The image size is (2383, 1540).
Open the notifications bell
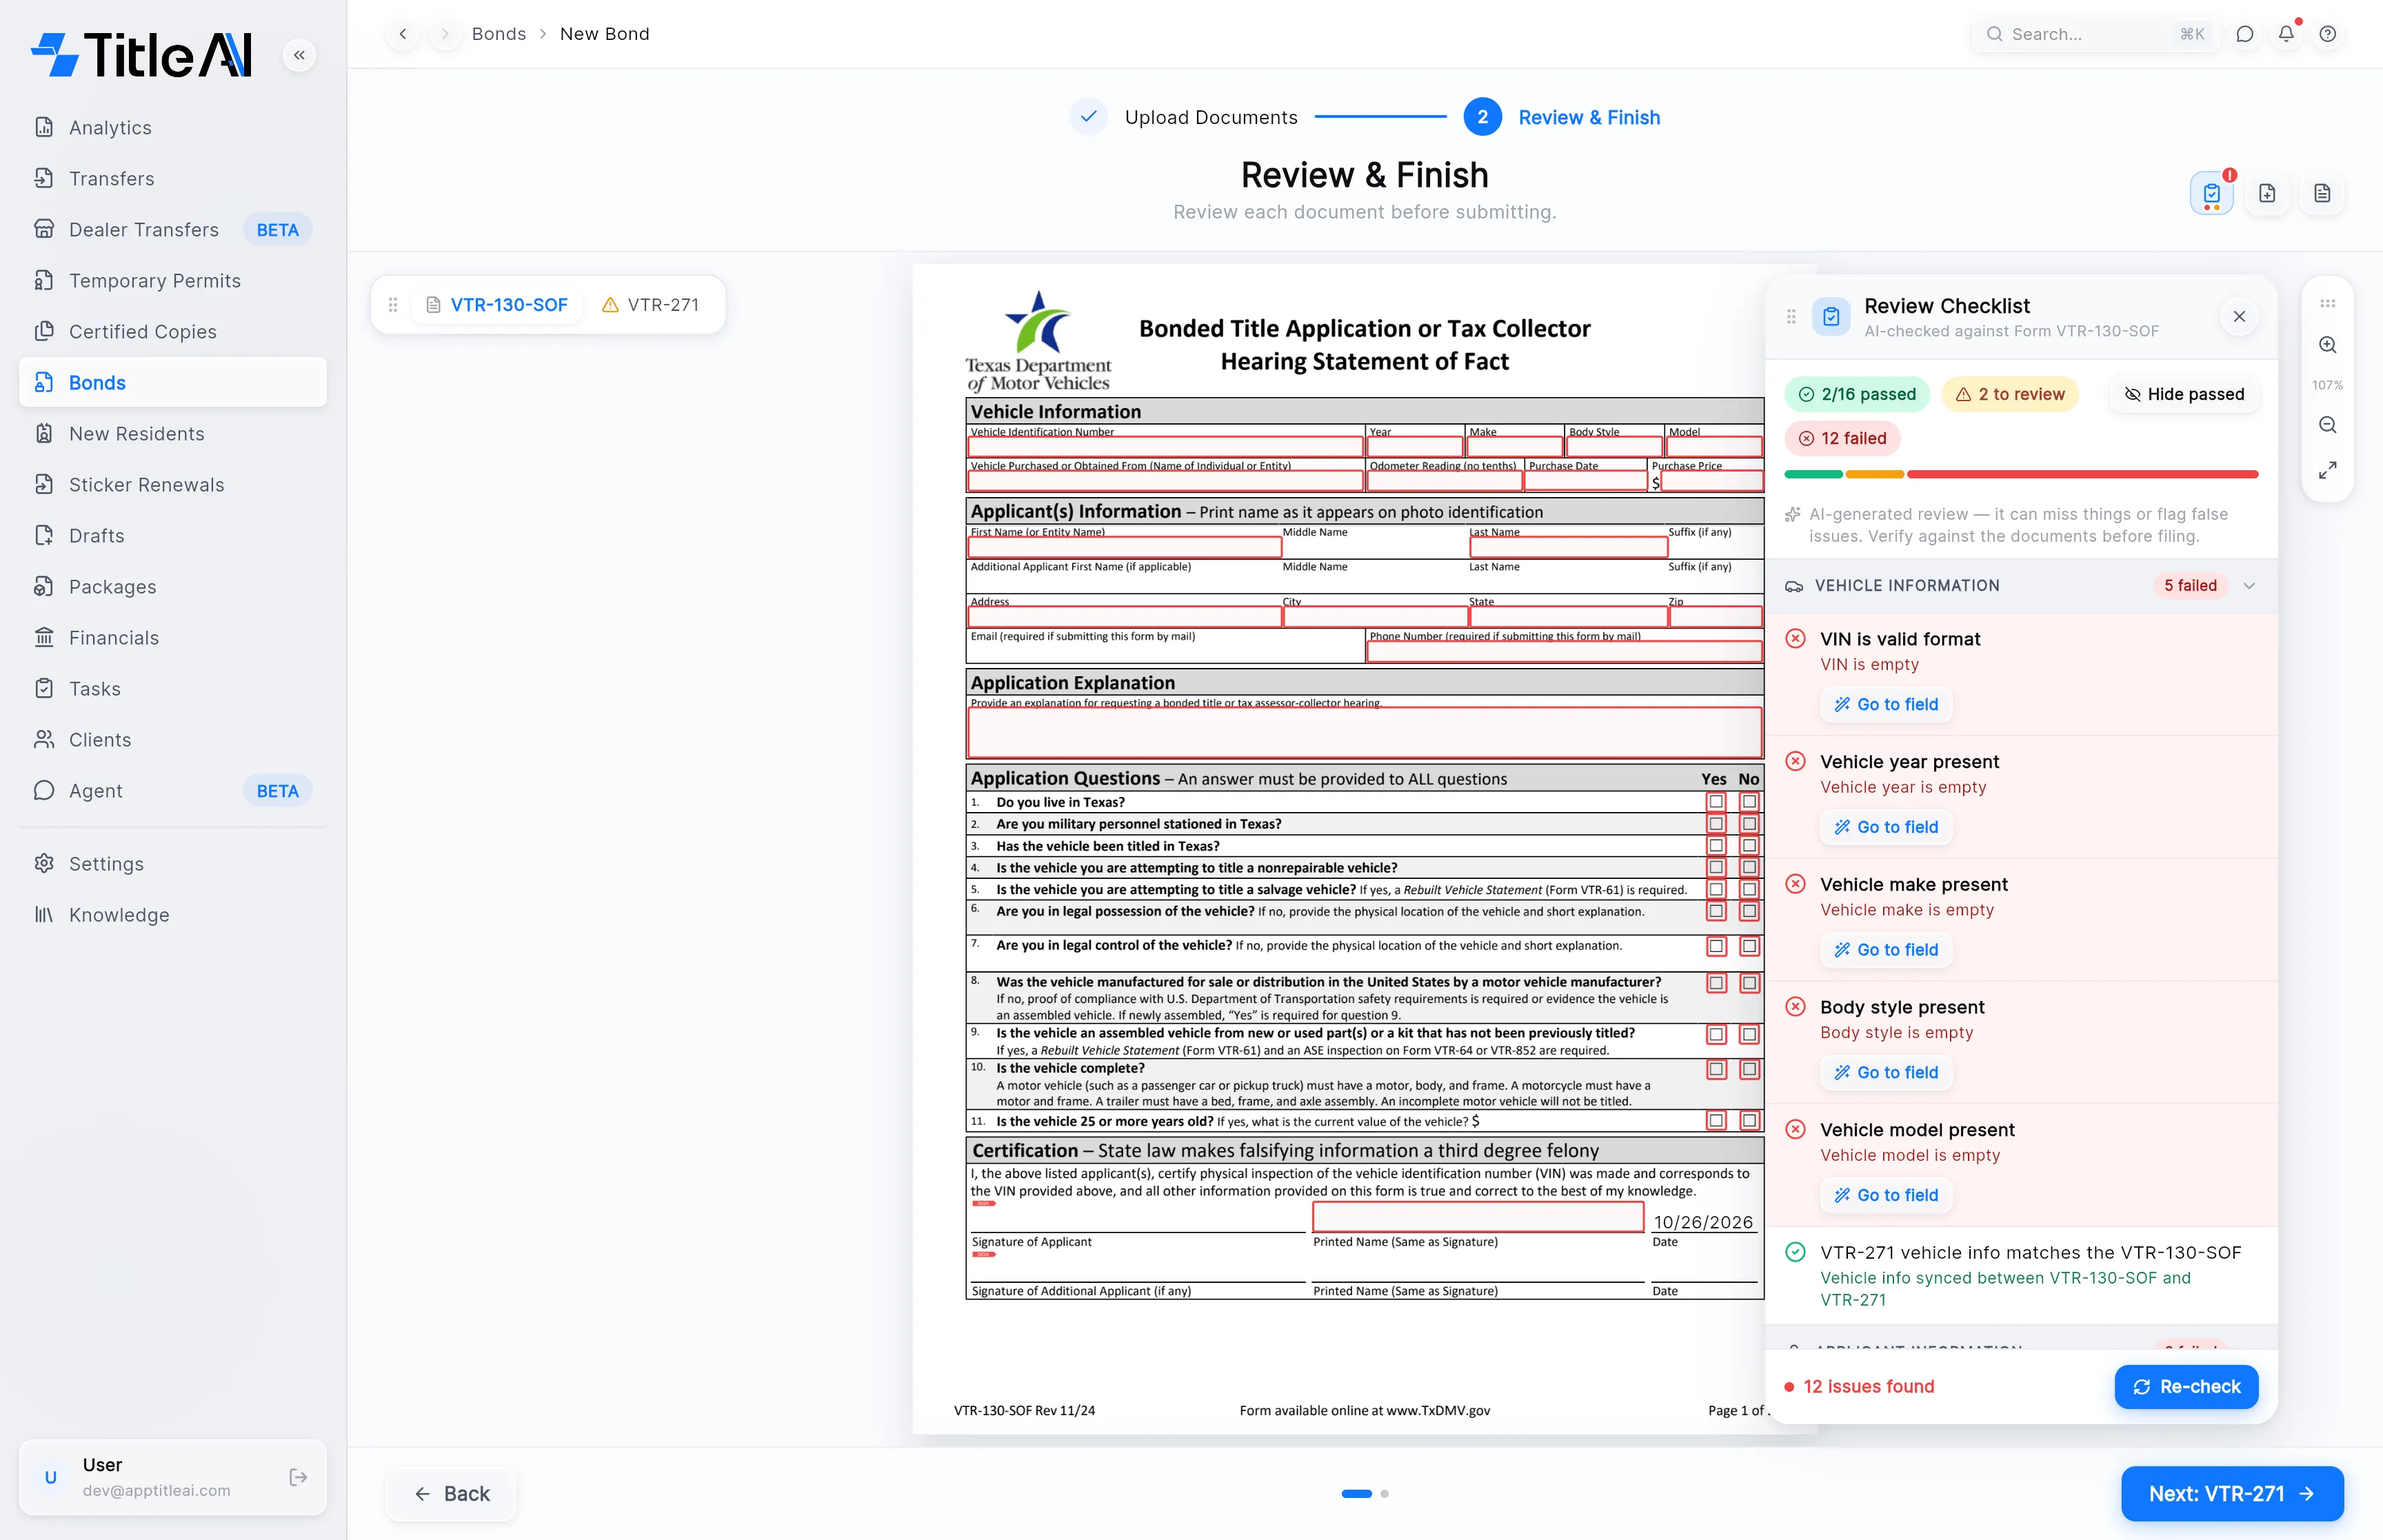2287,34
